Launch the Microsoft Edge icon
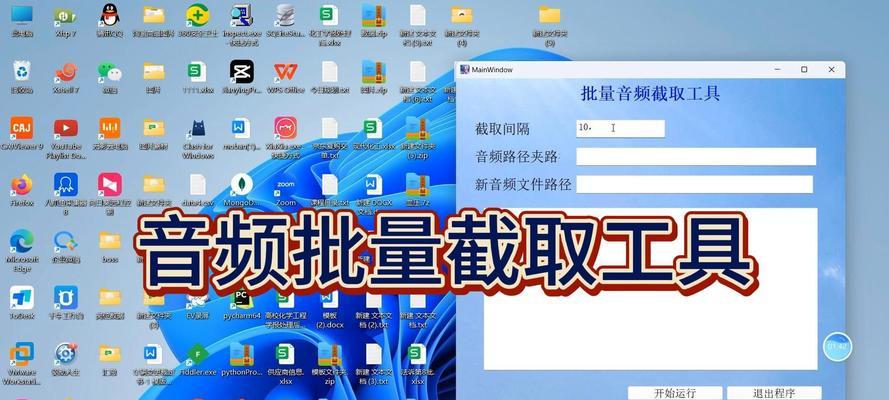Image resolution: width=889 pixels, height=400 pixels. pyautogui.click(x=22, y=241)
